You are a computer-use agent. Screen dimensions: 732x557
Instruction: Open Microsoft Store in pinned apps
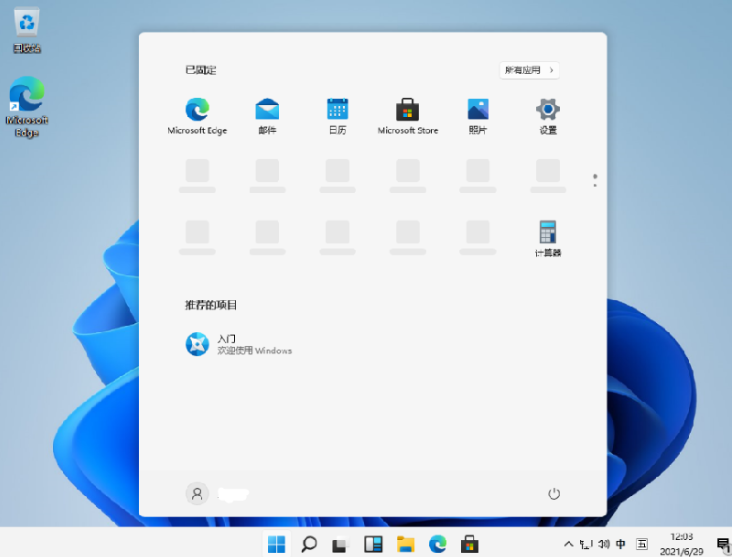point(408,116)
